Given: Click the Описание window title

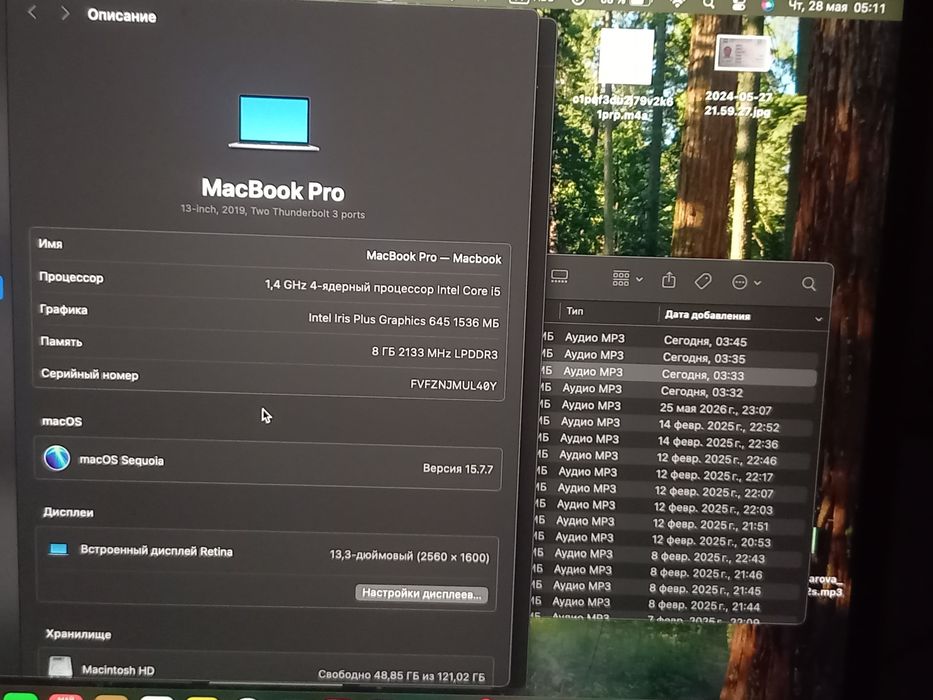Looking at the screenshot, I should click(x=122, y=15).
